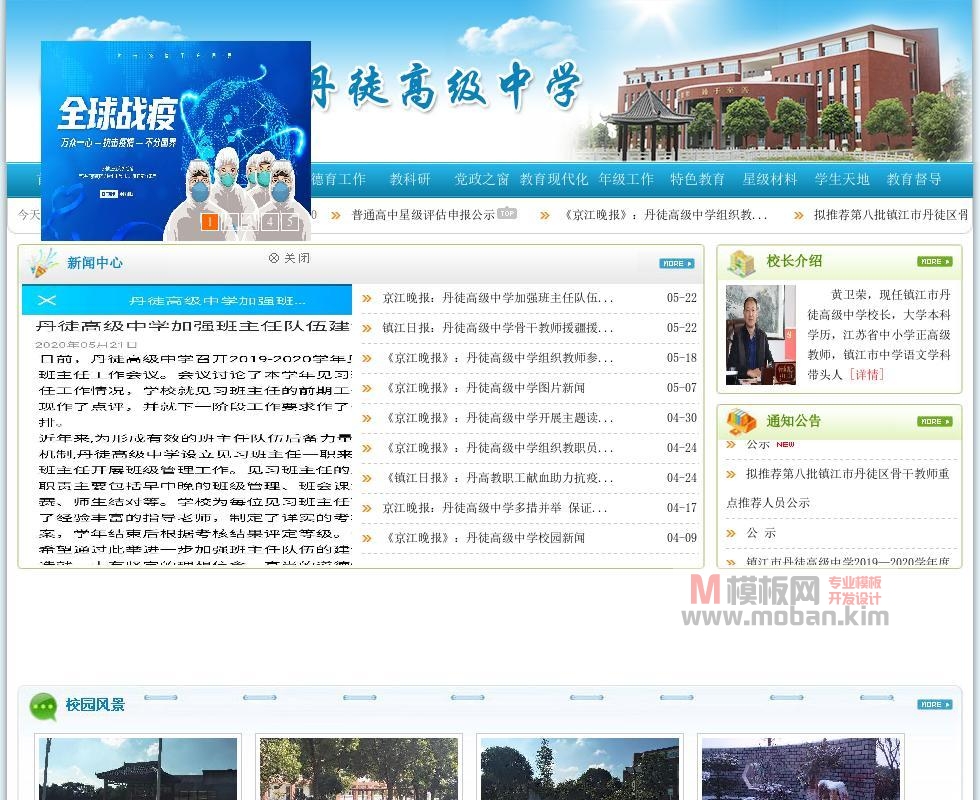980x800 pixels.
Task: Open news 《京江晚报》：丹徒高级中学组织教师参
Action: pyautogui.click(x=498, y=358)
